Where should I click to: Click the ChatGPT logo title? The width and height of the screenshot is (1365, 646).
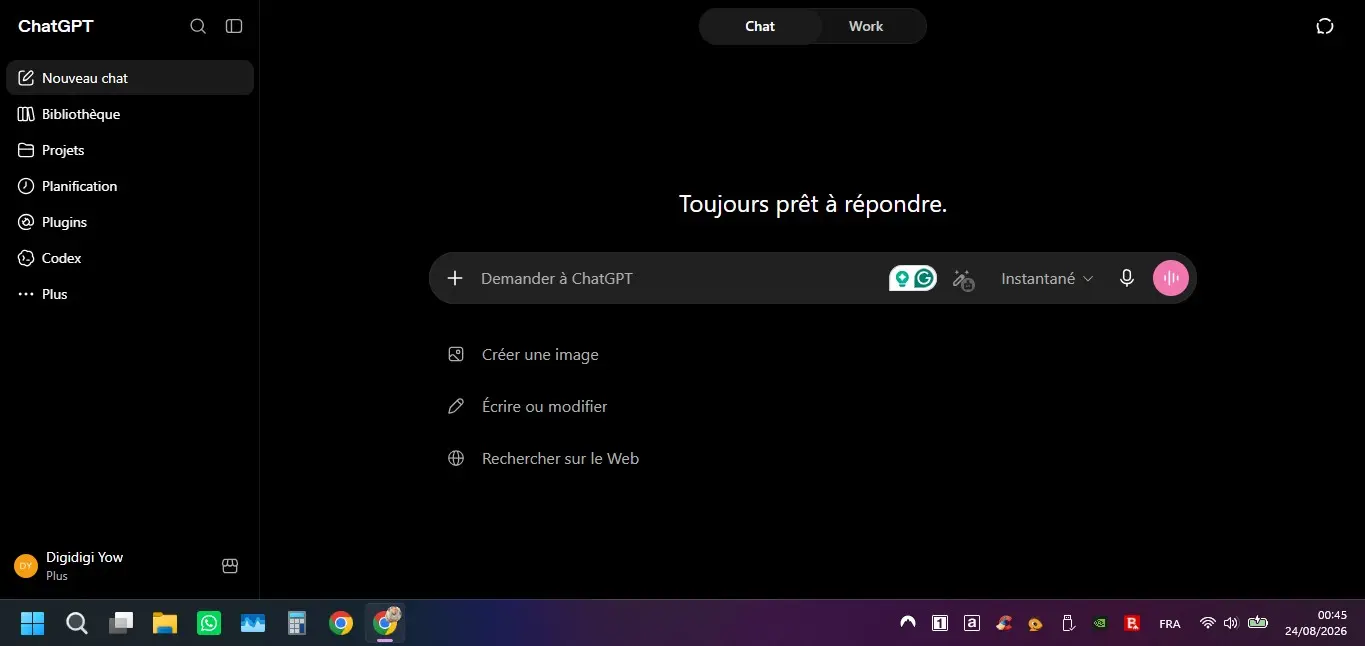coord(56,26)
